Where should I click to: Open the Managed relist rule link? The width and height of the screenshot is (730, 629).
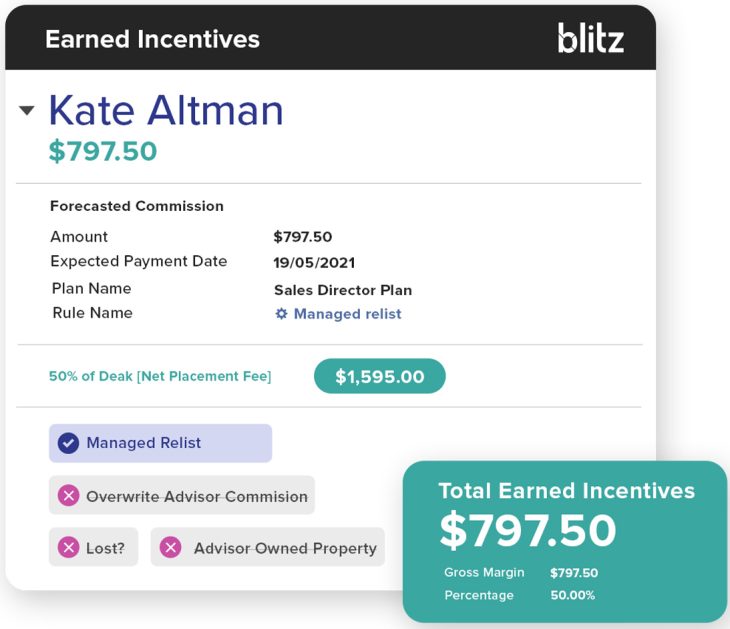347,314
